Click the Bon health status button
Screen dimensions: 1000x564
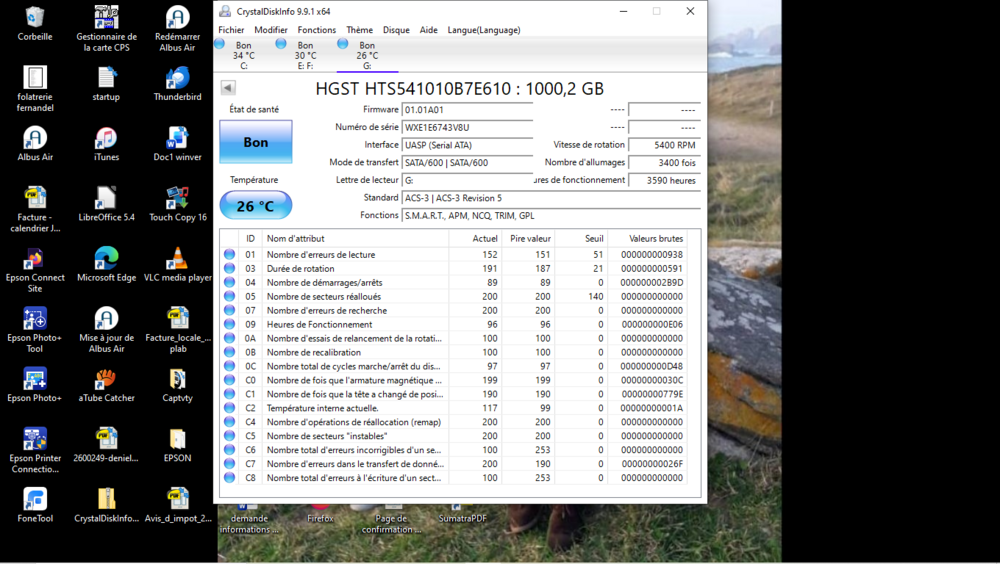coord(256,142)
